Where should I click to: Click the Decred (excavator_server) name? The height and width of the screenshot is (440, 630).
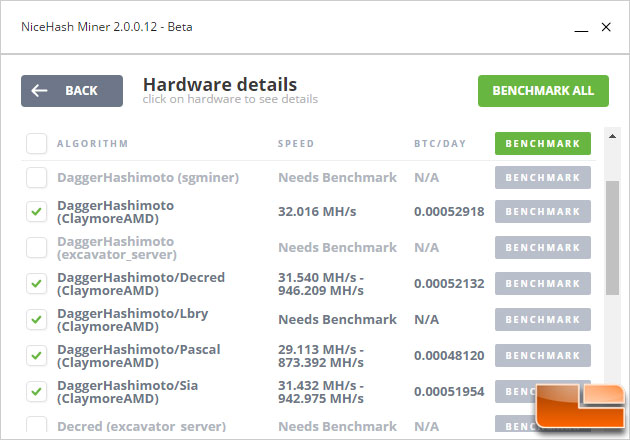141,426
